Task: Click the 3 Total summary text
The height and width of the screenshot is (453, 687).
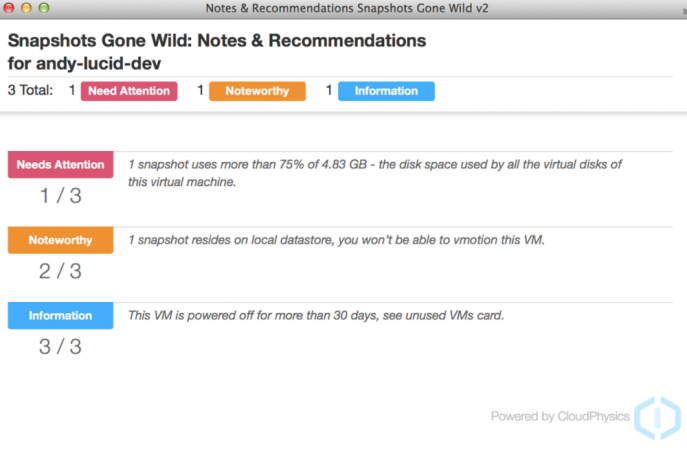Action: pyautogui.click(x=30, y=90)
